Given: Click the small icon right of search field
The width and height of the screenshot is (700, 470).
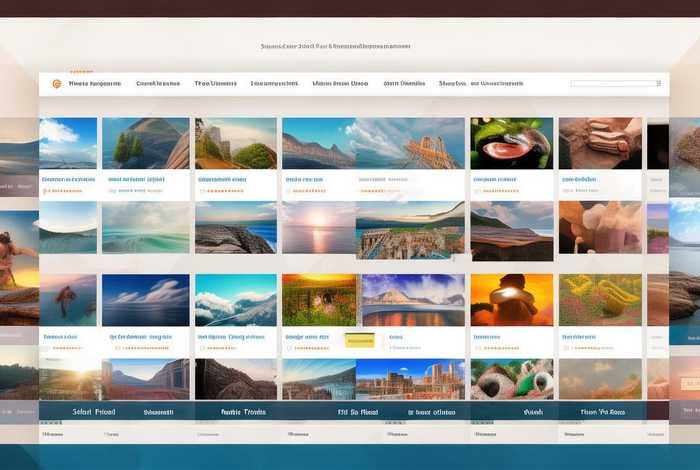Looking at the screenshot, I should pyautogui.click(x=659, y=84).
